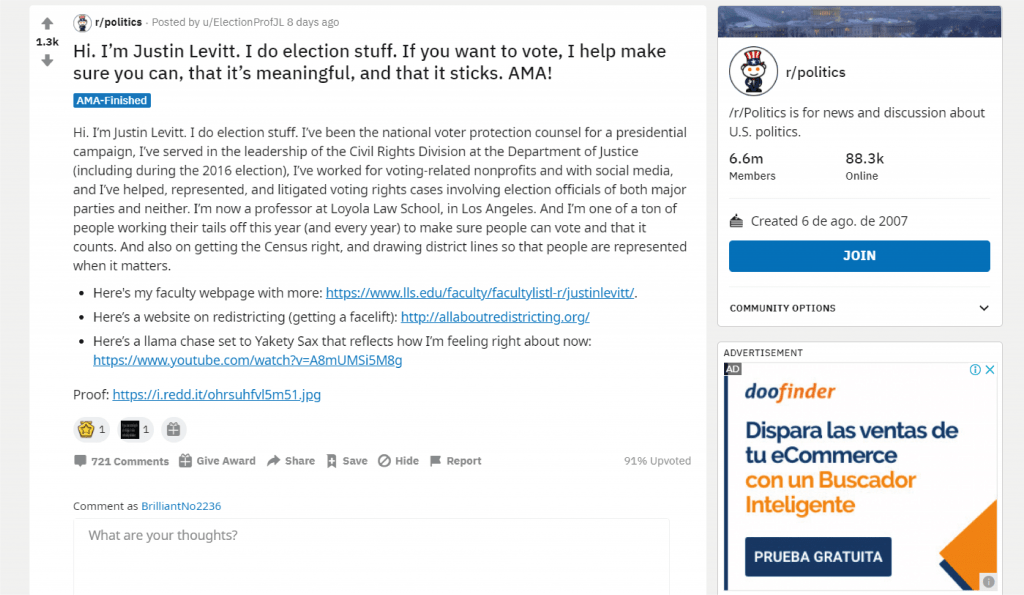Click the Community Options chevron arrow

984,308
